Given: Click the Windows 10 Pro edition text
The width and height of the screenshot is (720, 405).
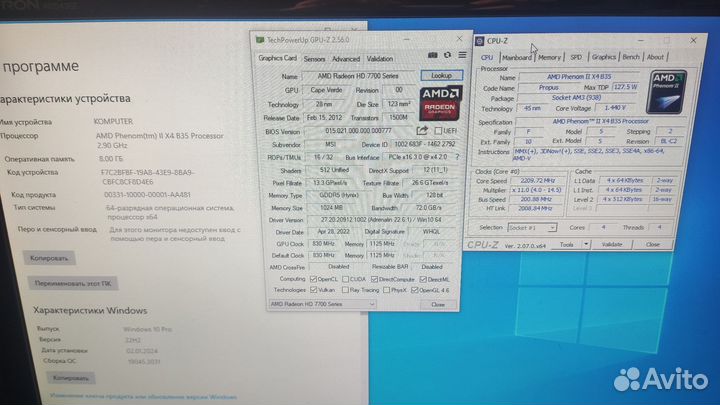Looking at the screenshot, I should (x=147, y=329).
